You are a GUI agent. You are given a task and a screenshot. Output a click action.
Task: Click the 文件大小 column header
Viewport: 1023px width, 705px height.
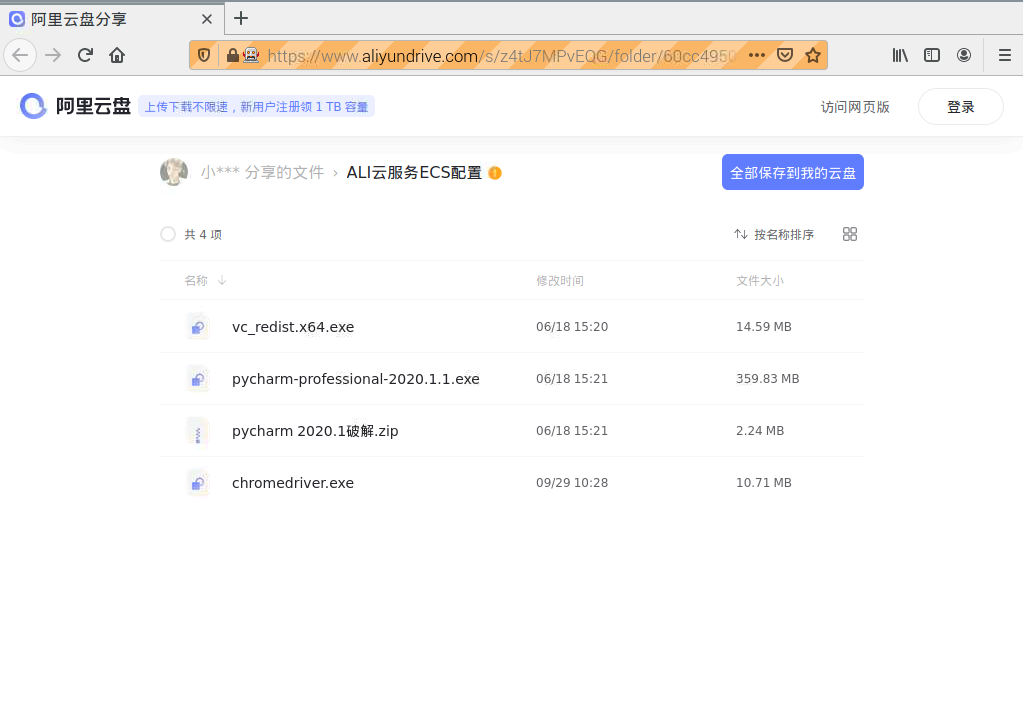pos(760,280)
